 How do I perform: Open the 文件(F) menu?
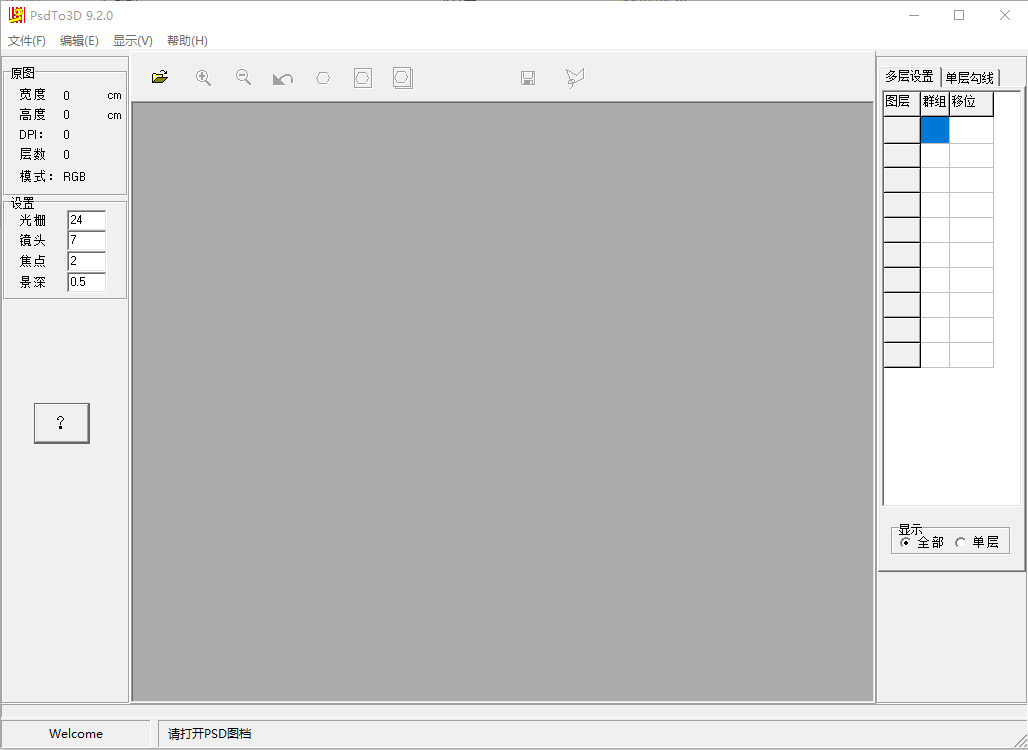(27, 41)
